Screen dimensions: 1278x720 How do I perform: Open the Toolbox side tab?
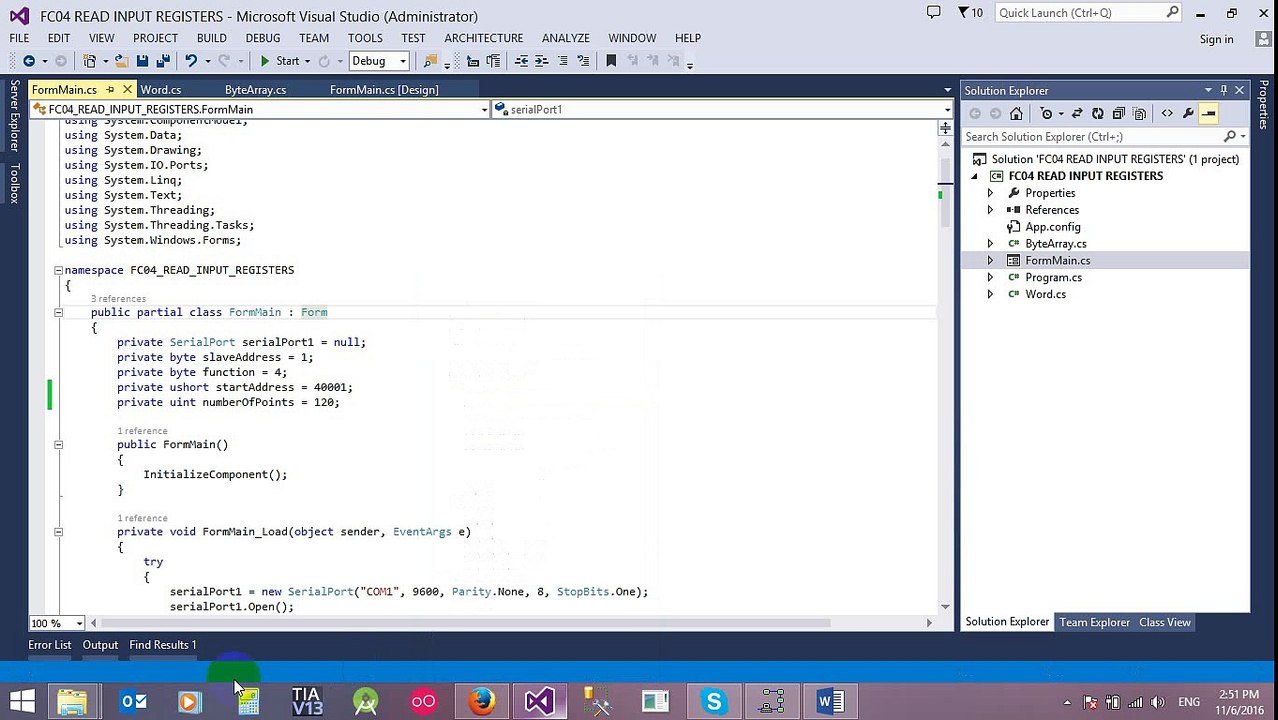click(x=14, y=184)
